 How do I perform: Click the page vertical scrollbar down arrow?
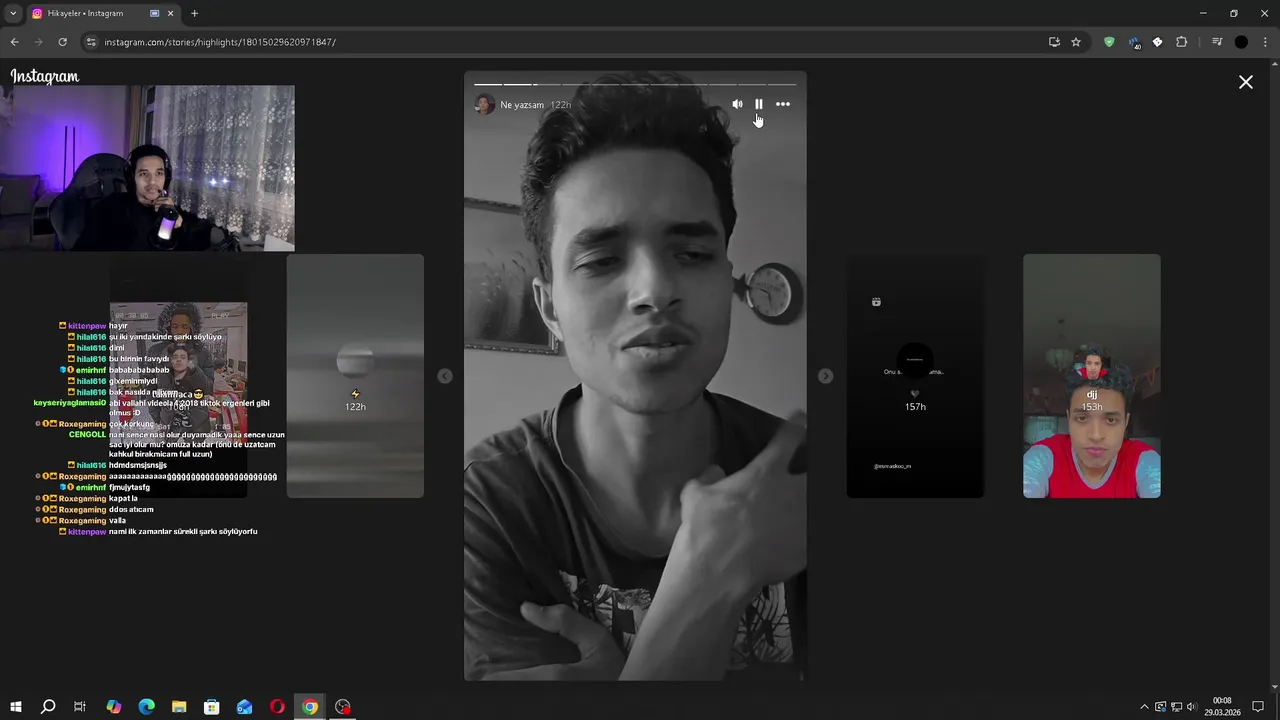[1274, 687]
